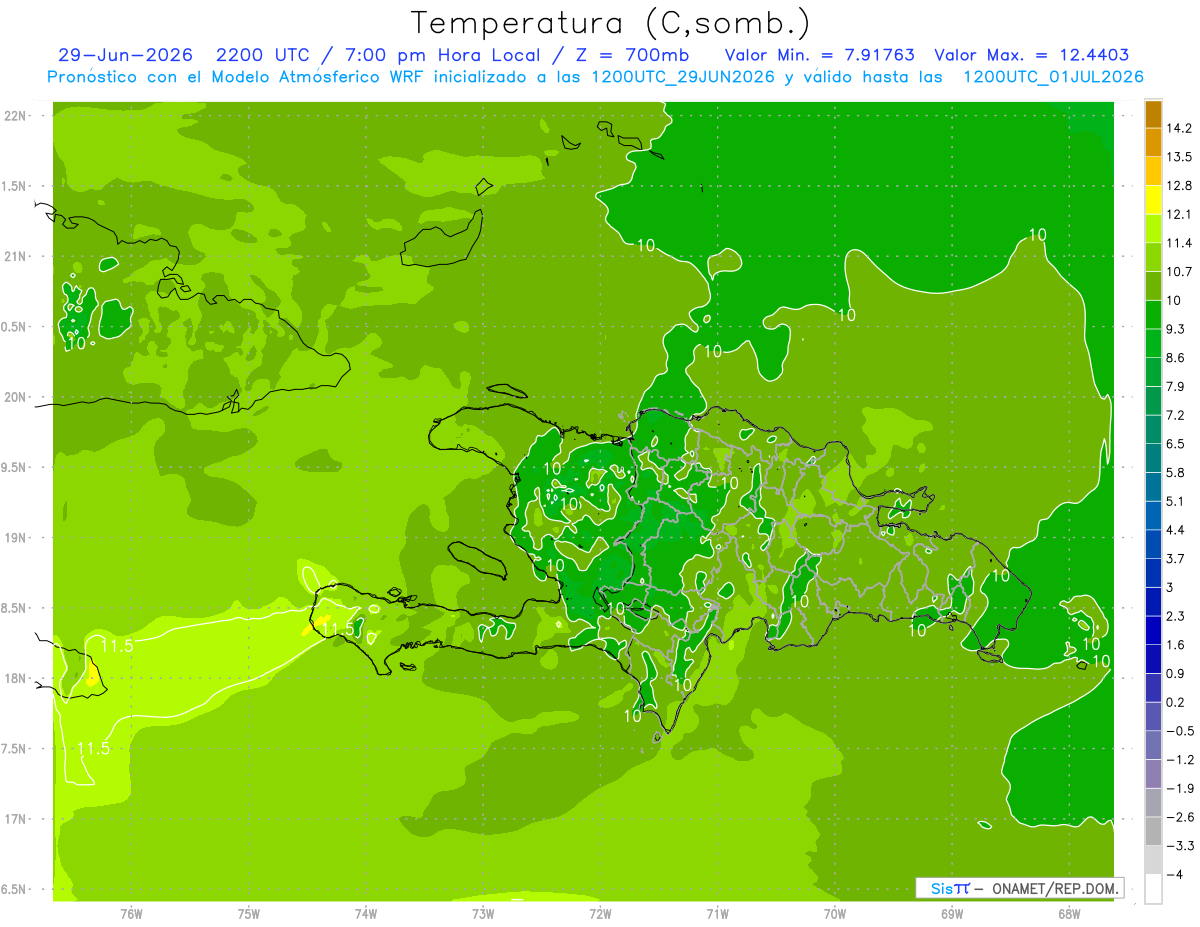Click the '72W' longitude axis label
Image resolution: width=1200 pixels, height=927 pixels.
[600, 914]
